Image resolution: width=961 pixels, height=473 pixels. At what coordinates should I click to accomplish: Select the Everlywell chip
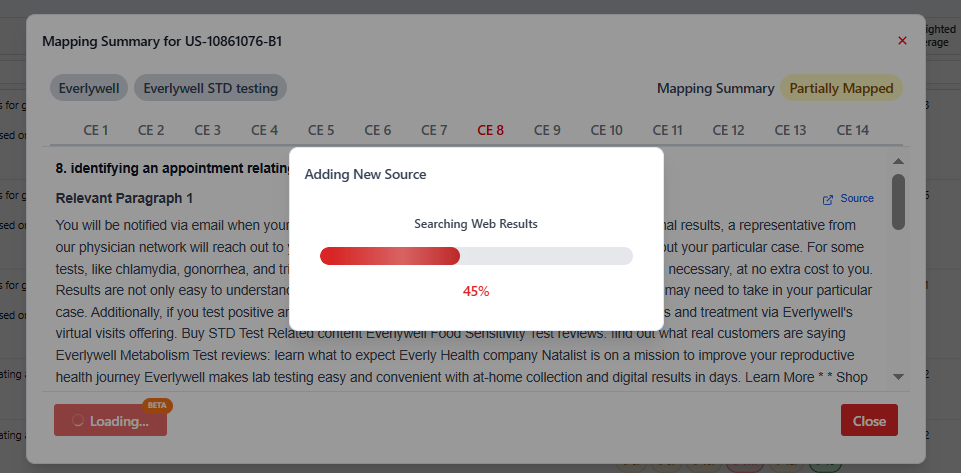(x=89, y=88)
